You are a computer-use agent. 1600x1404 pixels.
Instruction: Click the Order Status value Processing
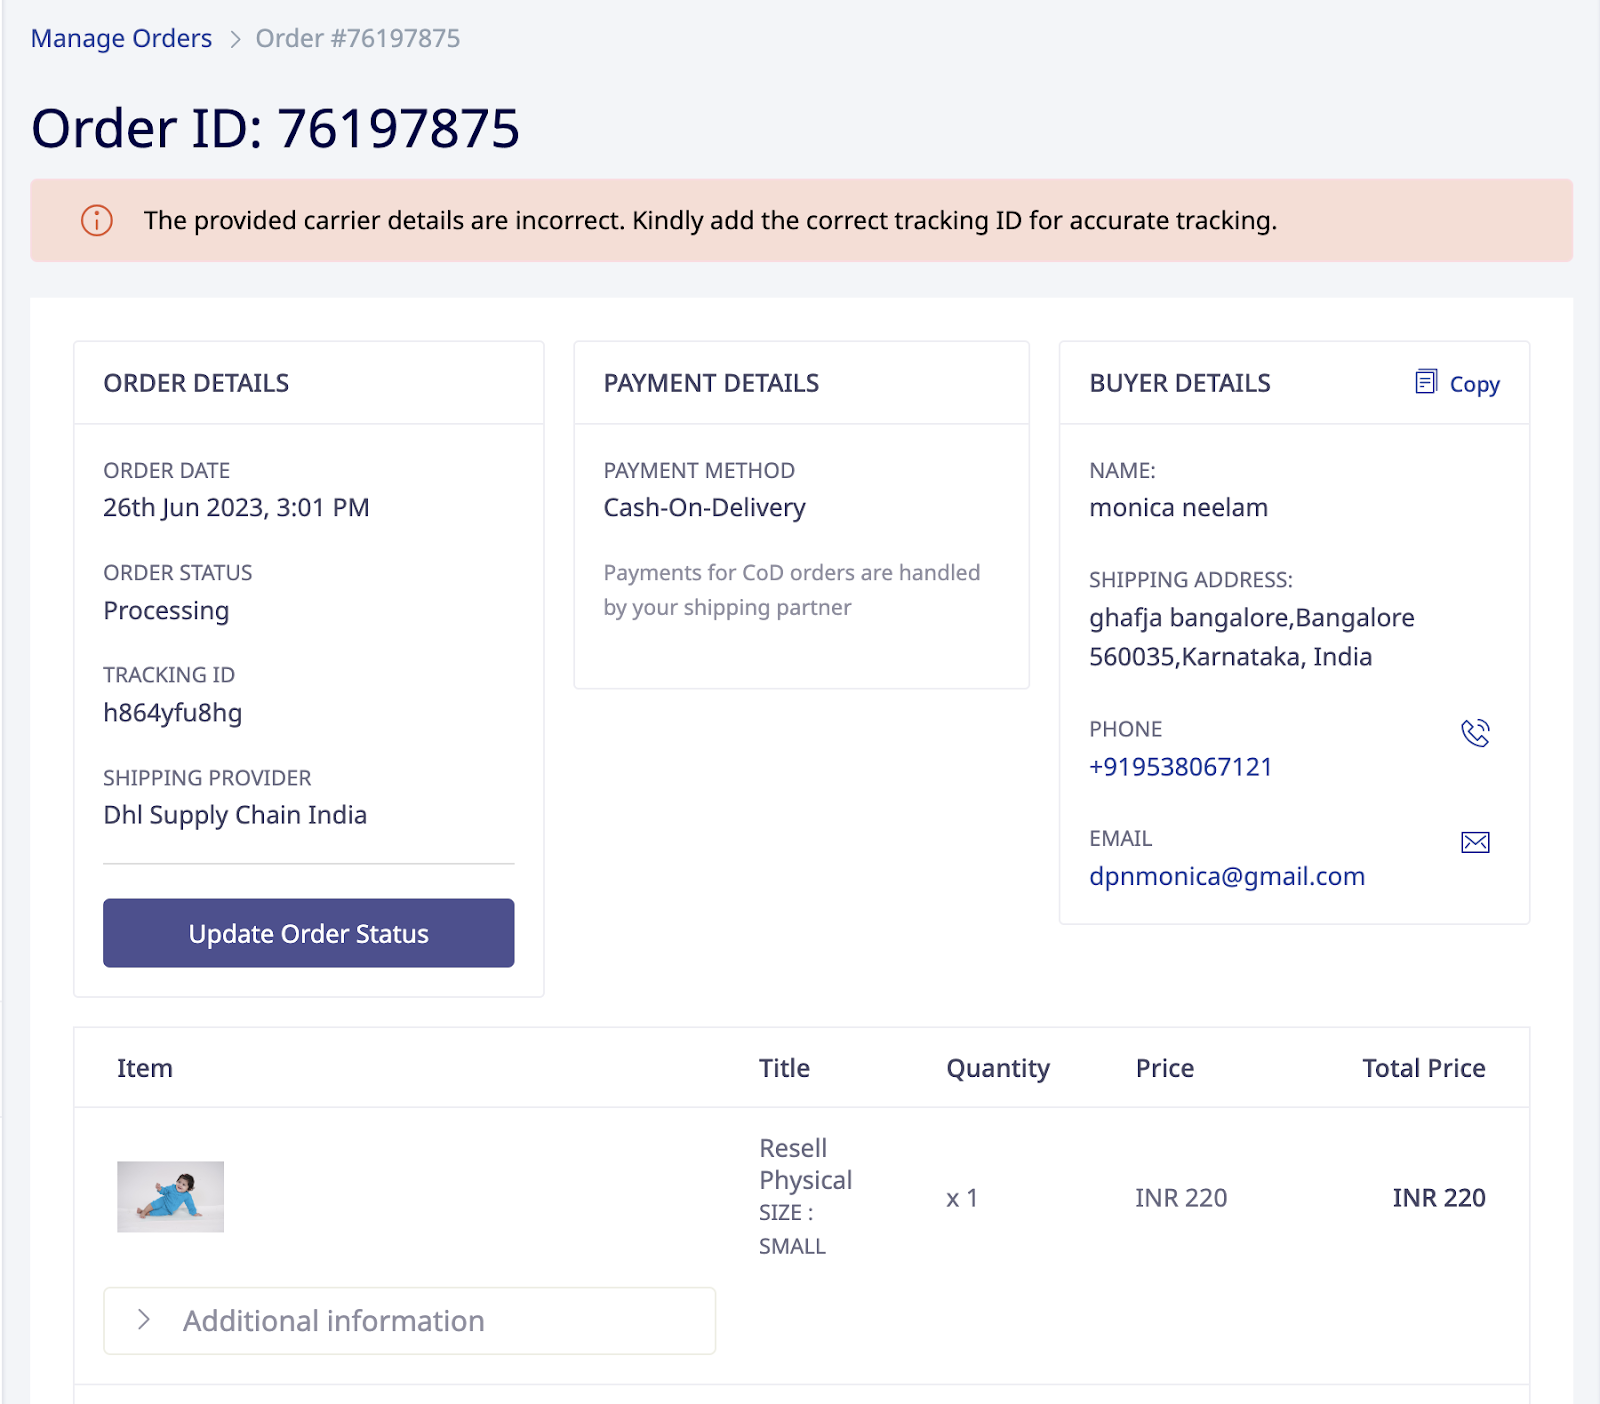click(166, 611)
